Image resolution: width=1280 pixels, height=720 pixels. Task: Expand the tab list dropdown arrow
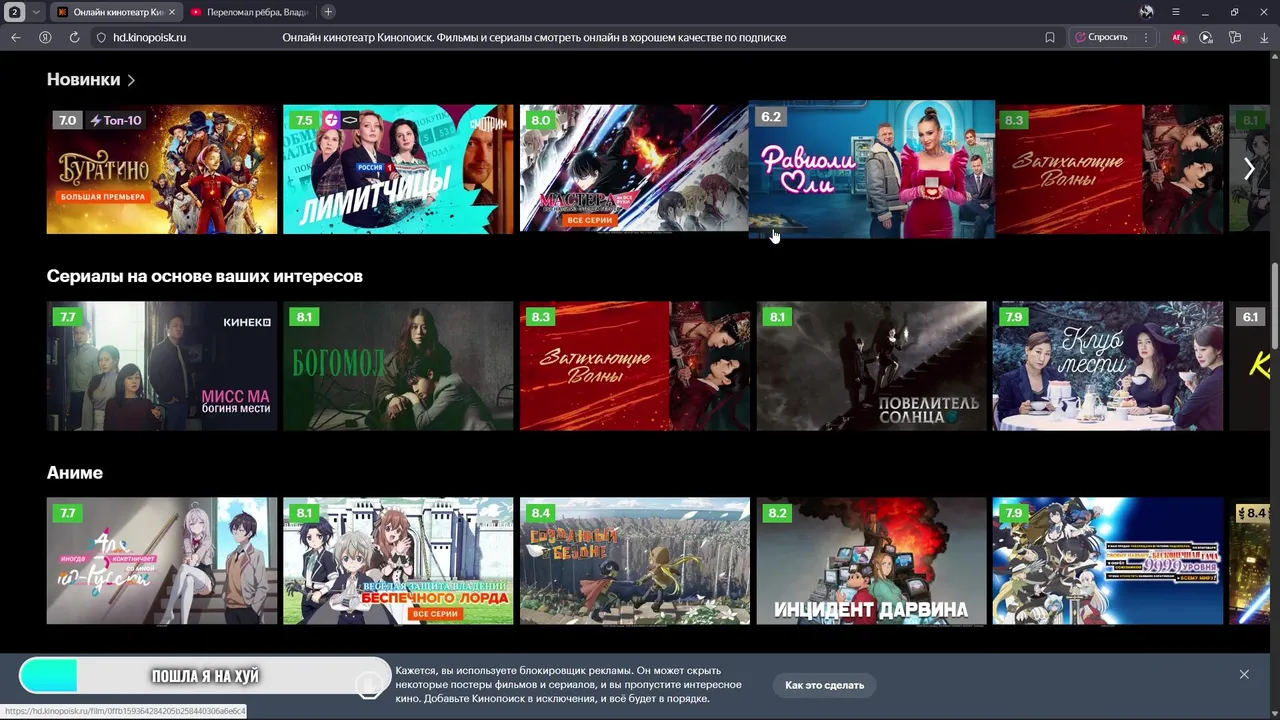tap(36, 12)
